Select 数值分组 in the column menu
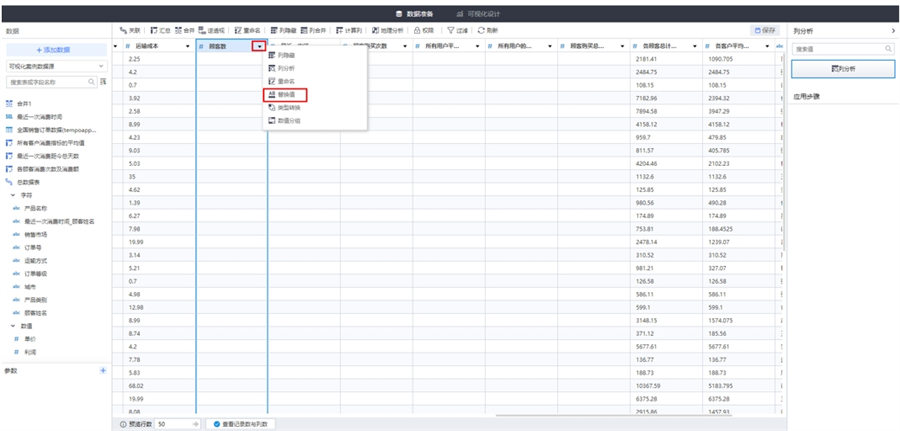900x431 pixels. (285, 120)
